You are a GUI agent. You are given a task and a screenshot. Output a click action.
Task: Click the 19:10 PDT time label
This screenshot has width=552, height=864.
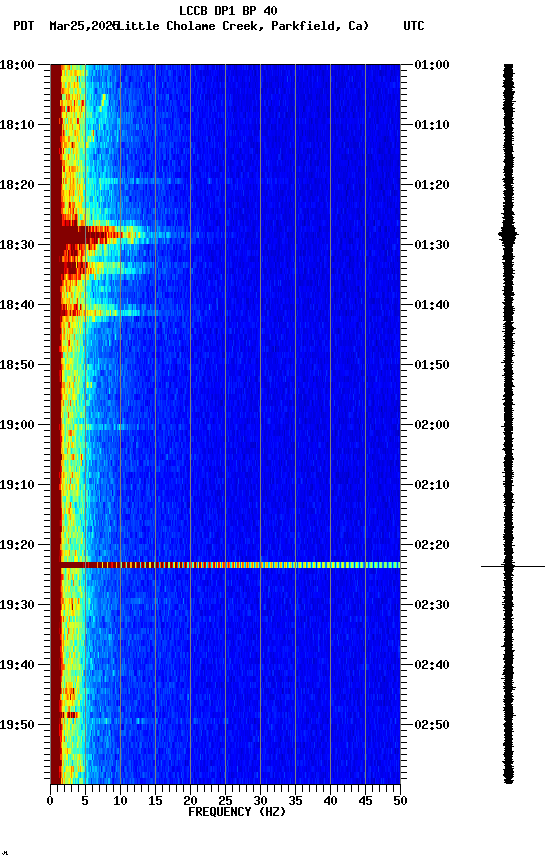point(17,485)
